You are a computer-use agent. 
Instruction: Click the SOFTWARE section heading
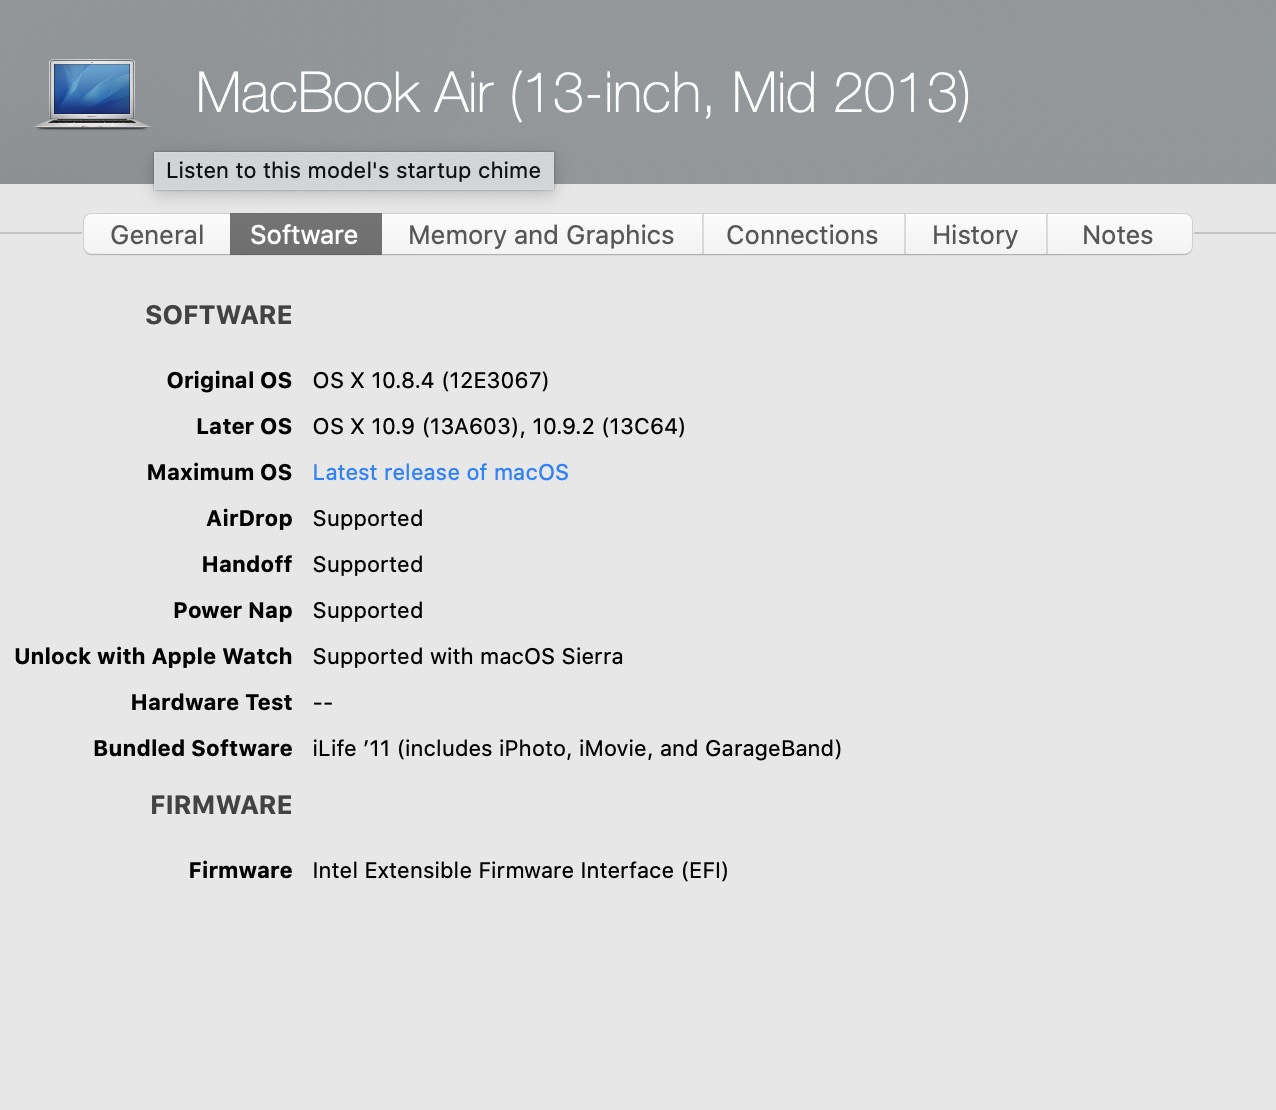pos(219,315)
